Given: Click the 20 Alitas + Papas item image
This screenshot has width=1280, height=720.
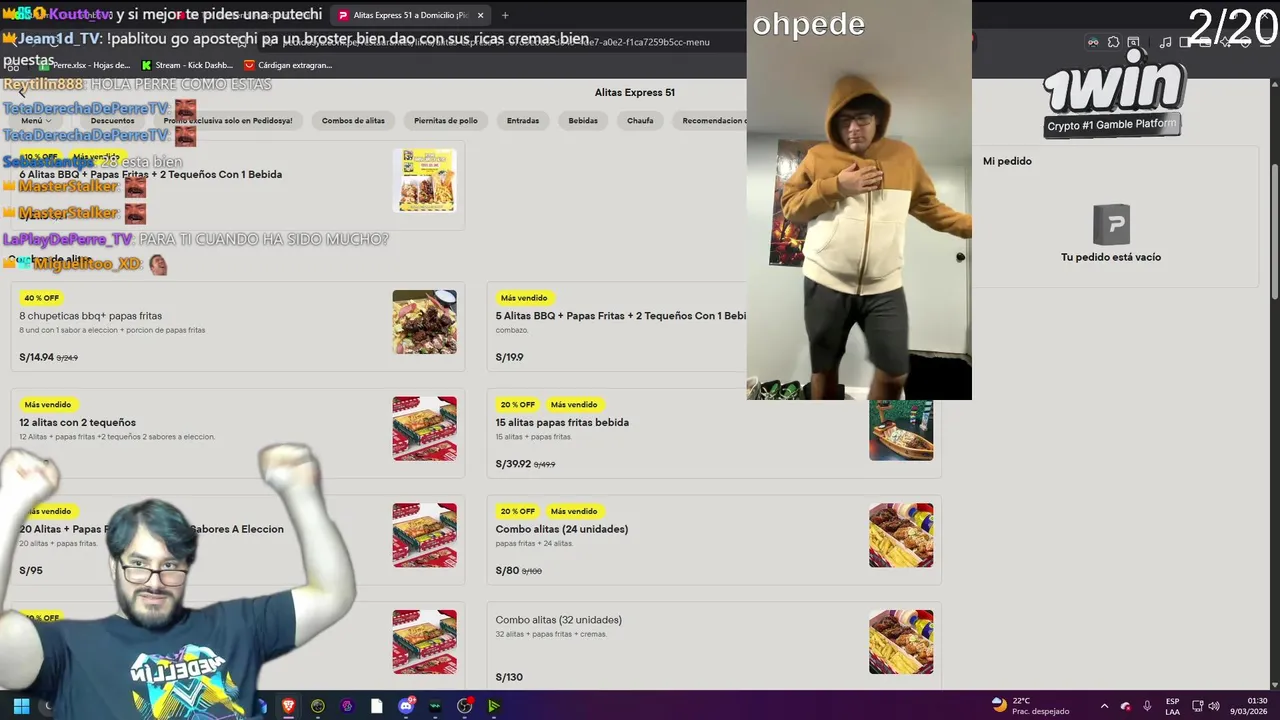Looking at the screenshot, I should pos(424,535).
